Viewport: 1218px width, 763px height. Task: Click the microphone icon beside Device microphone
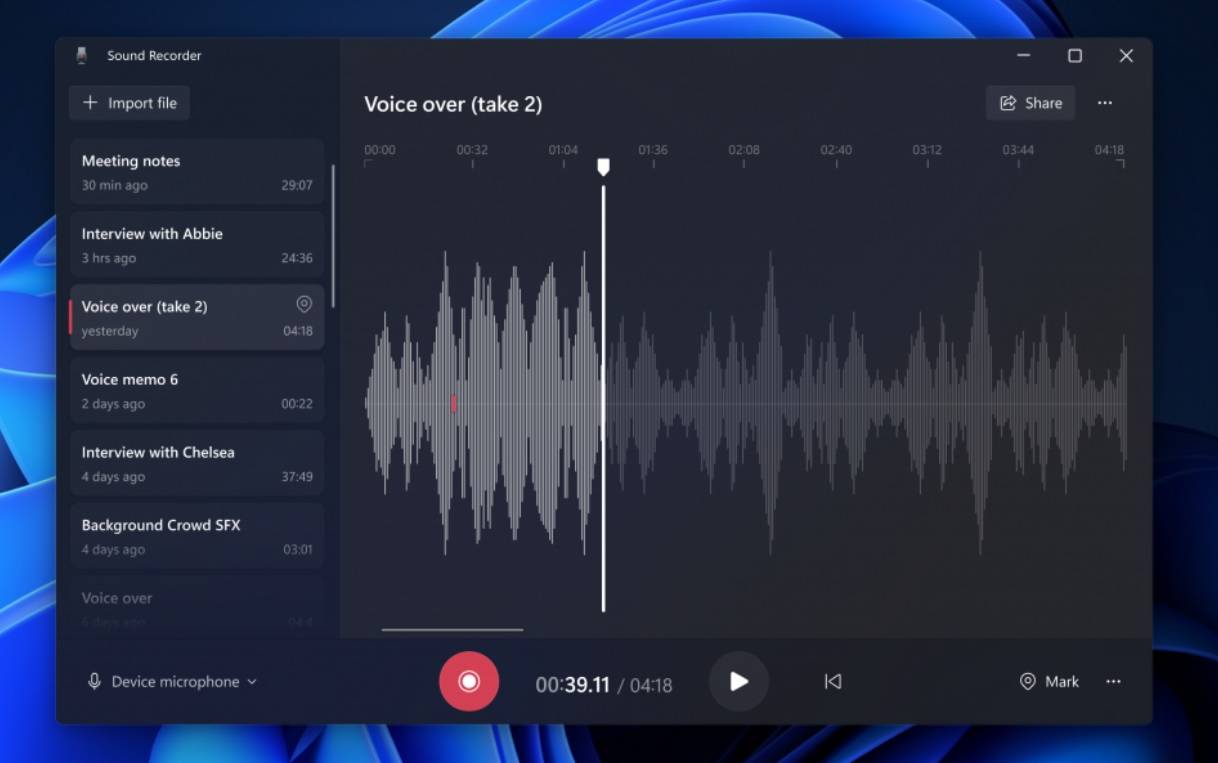[93, 681]
